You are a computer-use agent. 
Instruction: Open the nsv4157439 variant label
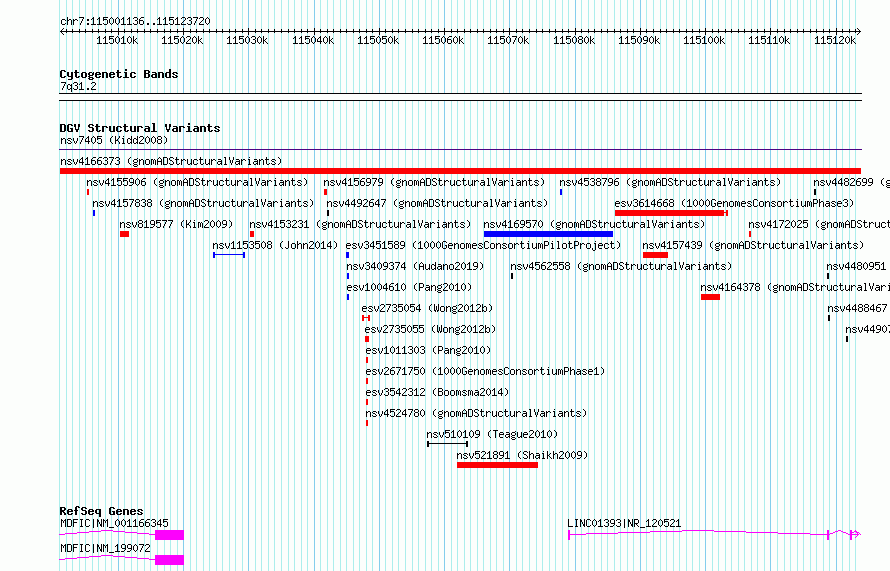[753, 245]
